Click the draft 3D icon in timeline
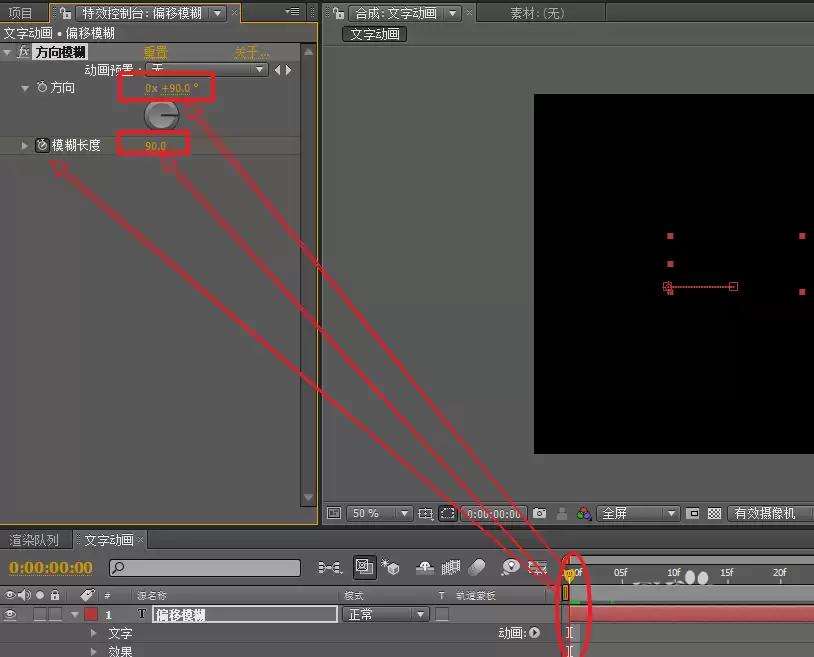The width and height of the screenshot is (814, 657). tap(390, 567)
